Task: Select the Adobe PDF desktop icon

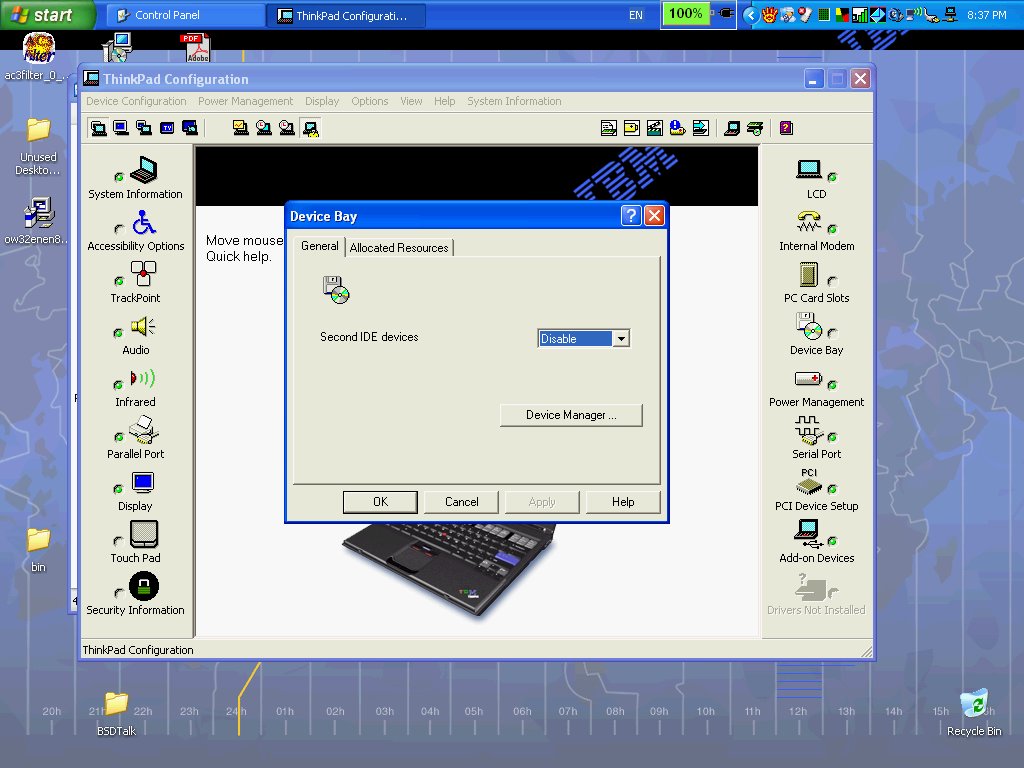Action: [196, 48]
